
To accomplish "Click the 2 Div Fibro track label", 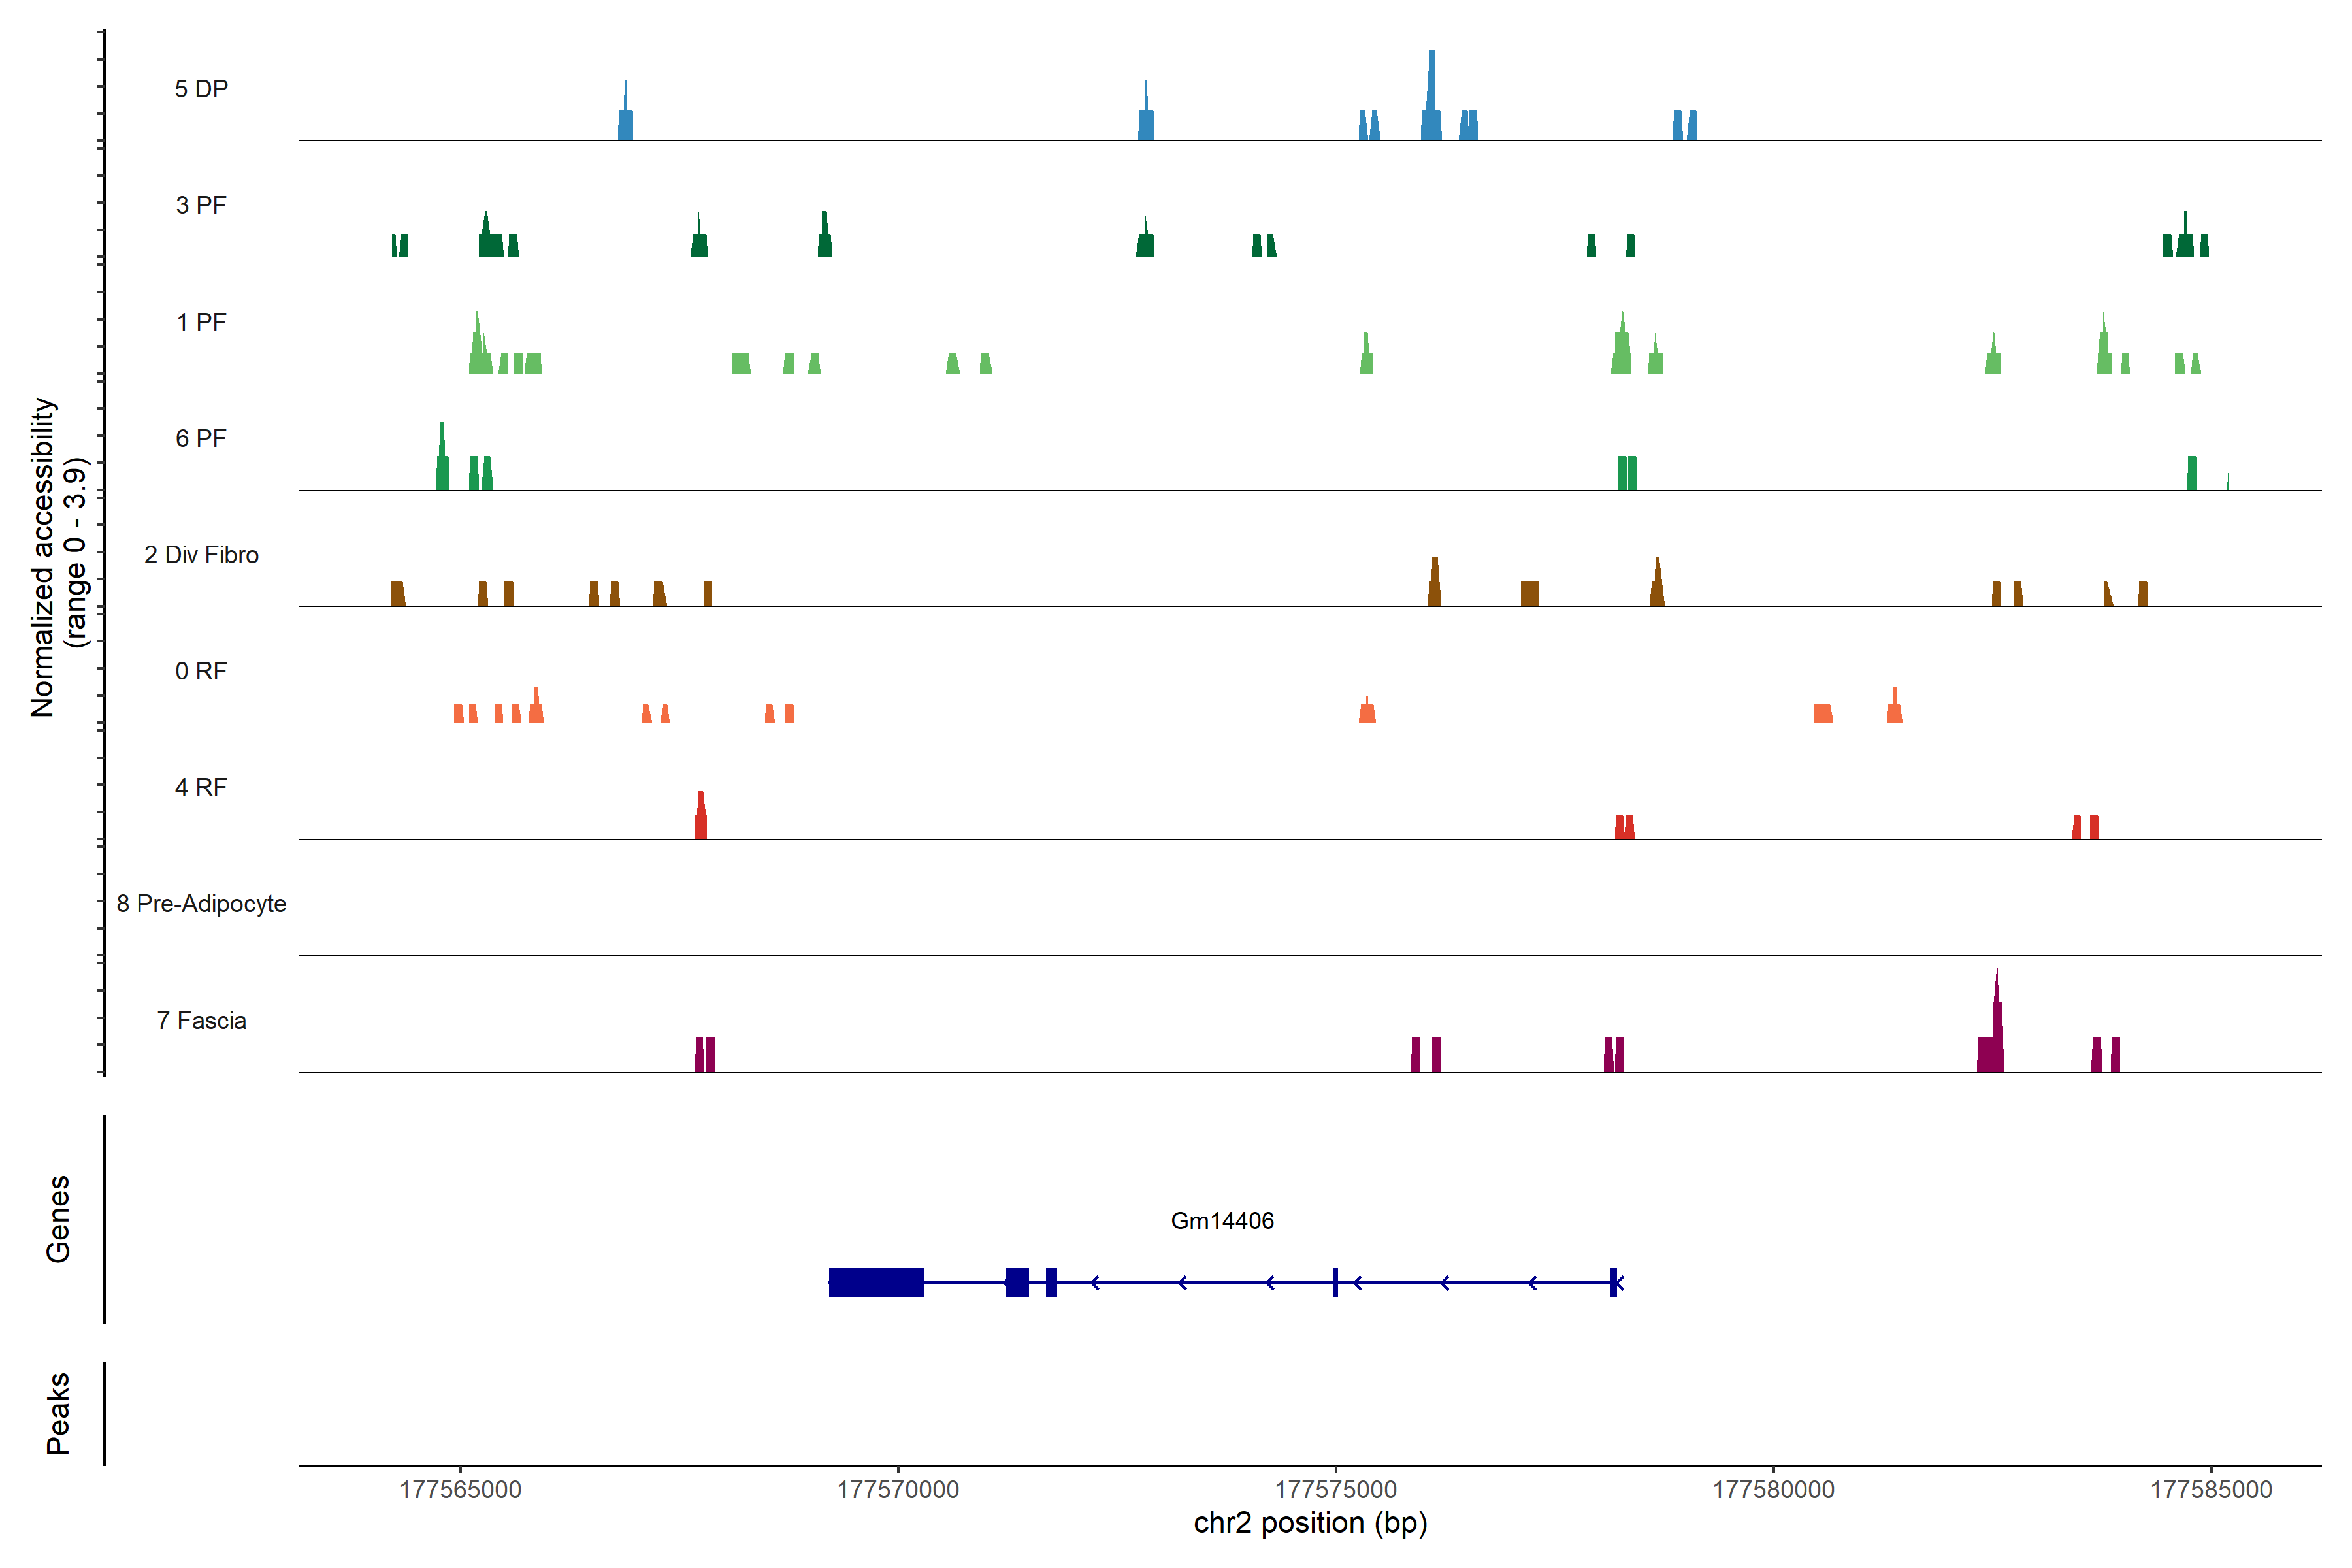I will 201,555.
